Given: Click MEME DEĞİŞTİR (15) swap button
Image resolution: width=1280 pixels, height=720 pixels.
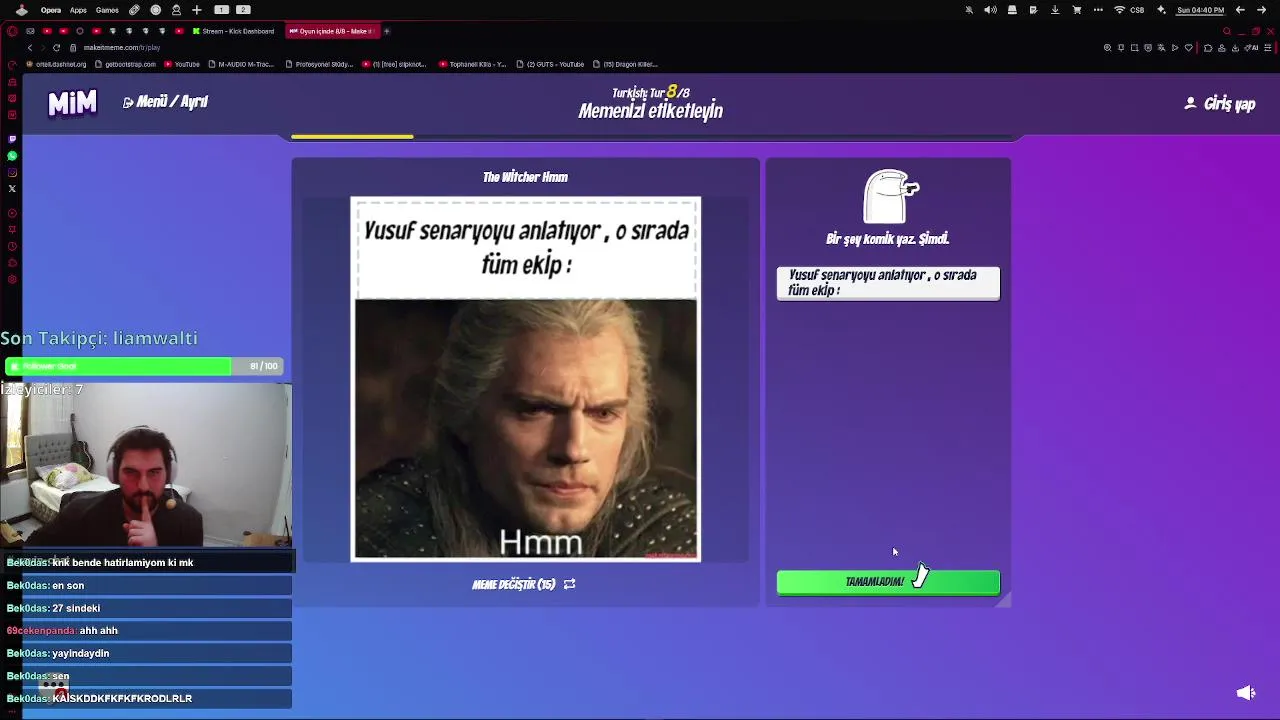Looking at the screenshot, I should tap(523, 584).
